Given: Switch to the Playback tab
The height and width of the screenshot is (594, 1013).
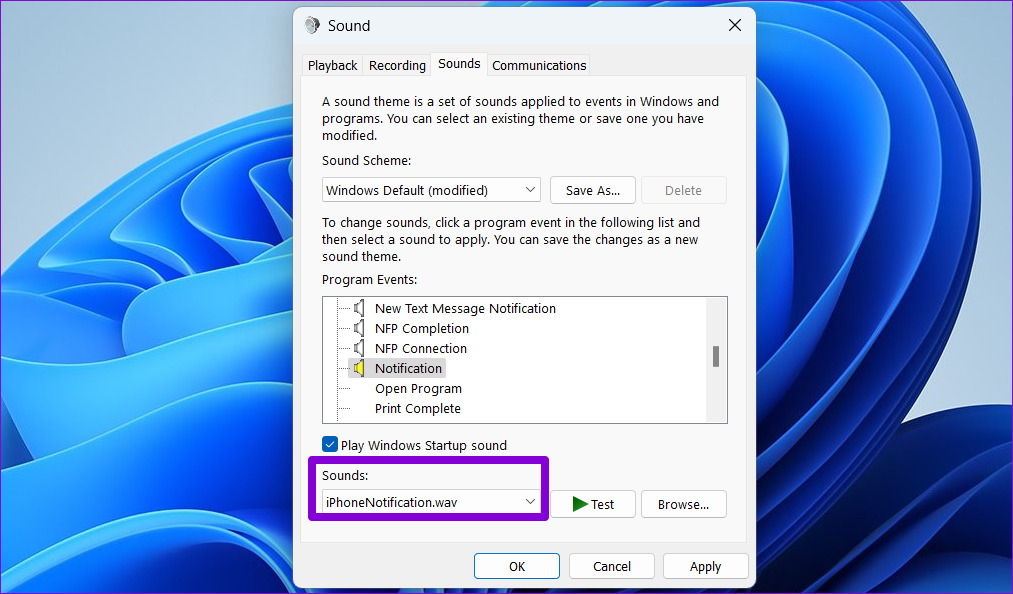Looking at the screenshot, I should 332,65.
